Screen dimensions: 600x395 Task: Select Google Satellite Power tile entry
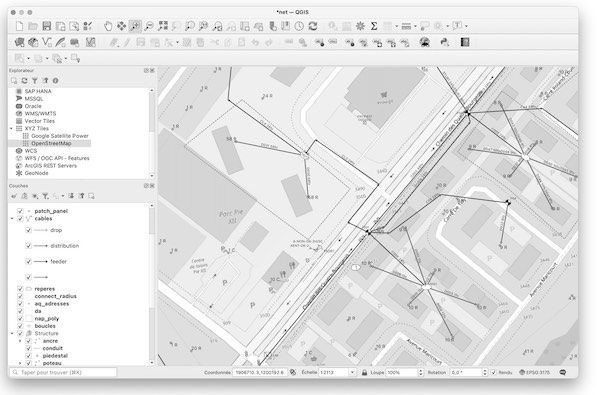60,136
